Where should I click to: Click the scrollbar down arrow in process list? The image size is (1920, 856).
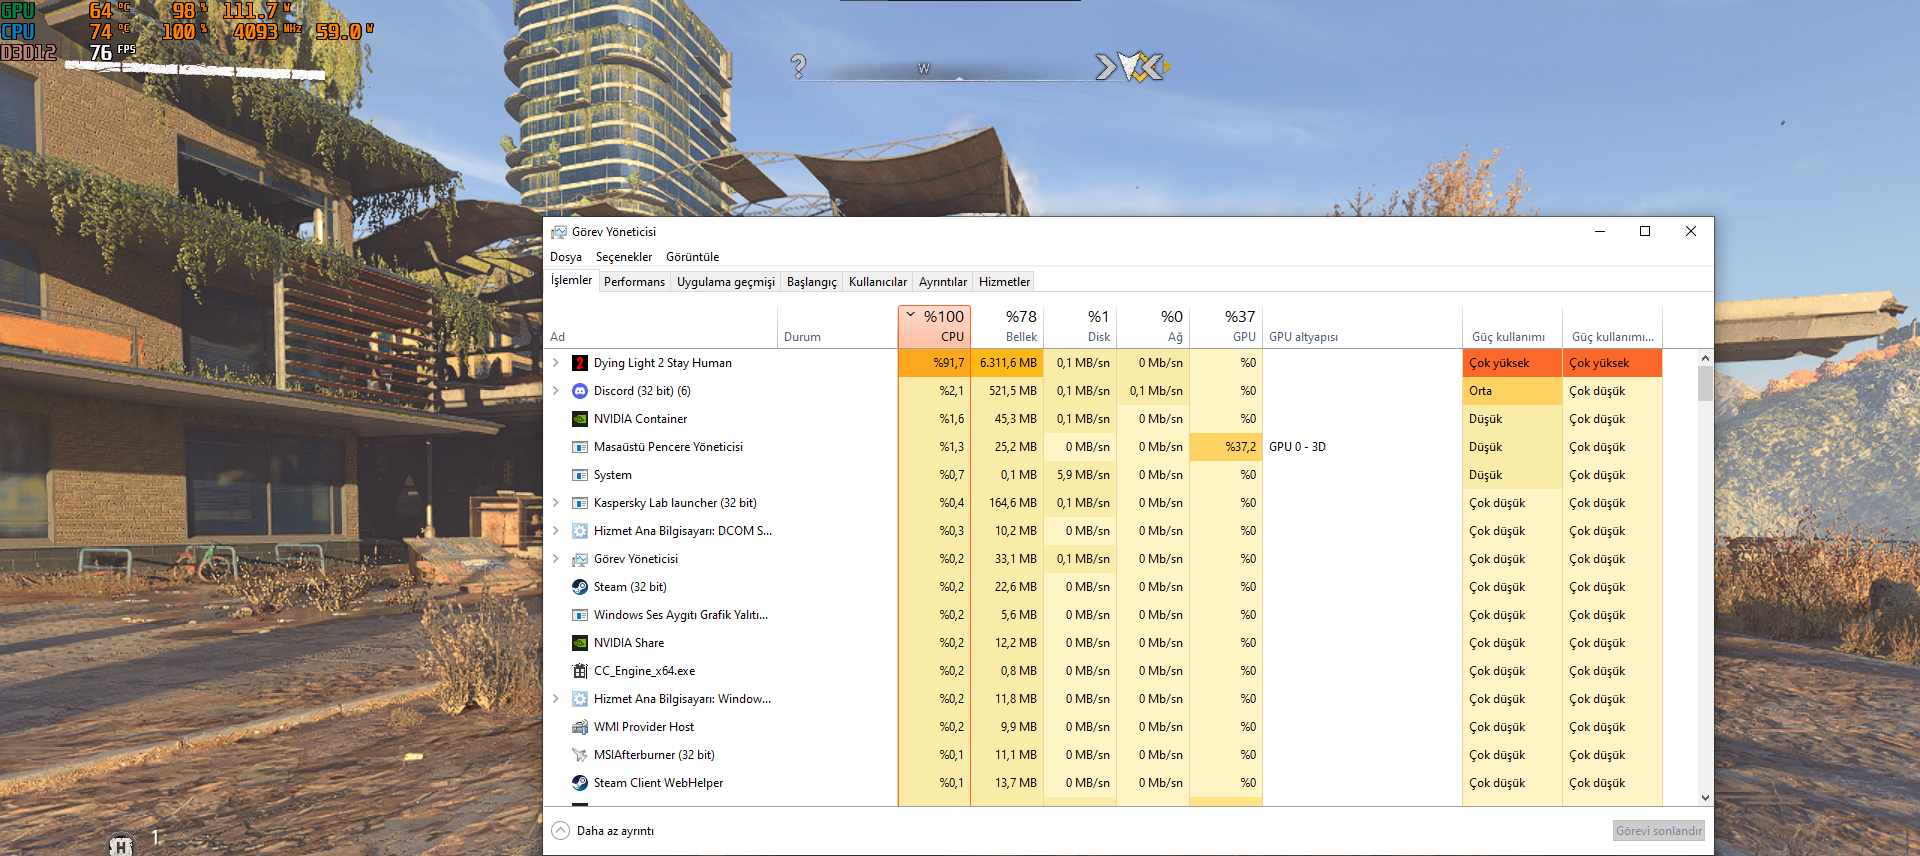1705,798
